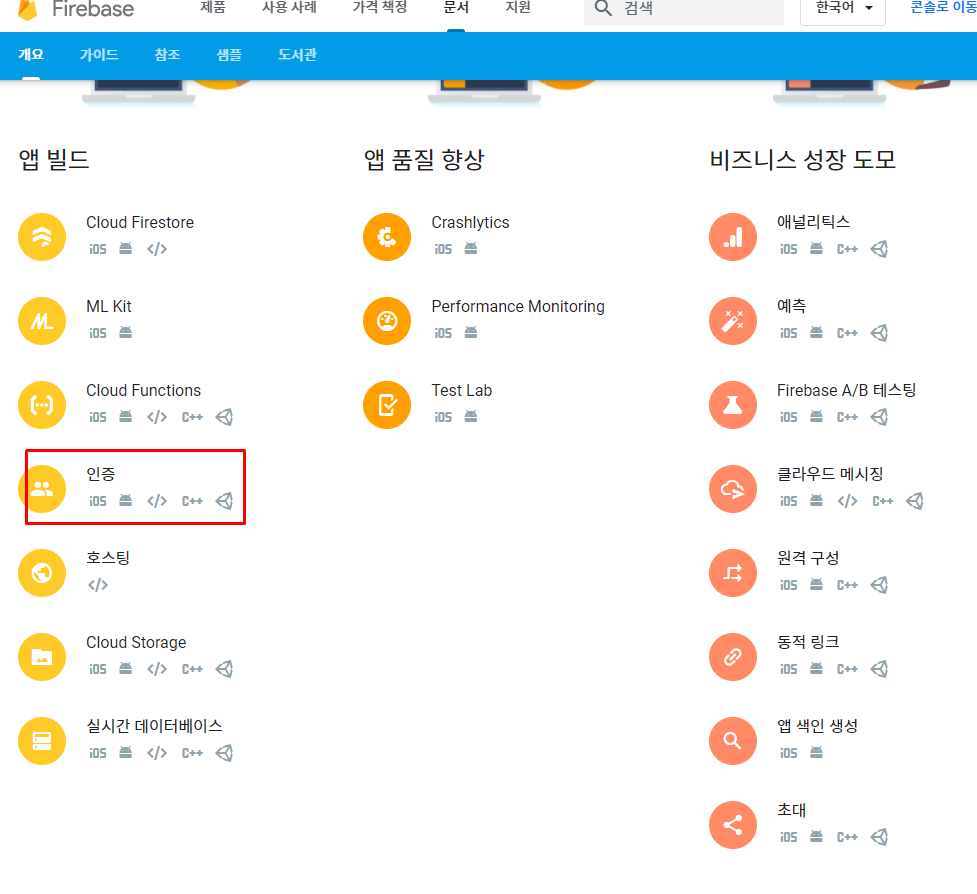Switch to the 개요 tab
Image resolution: width=977 pixels, height=894 pixels.
(x=31, y=55)
